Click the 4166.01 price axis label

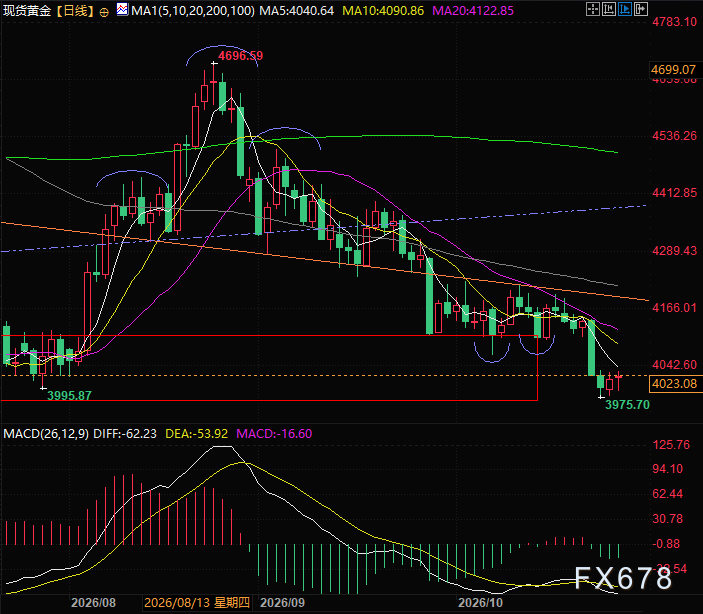tap(674, 307)
